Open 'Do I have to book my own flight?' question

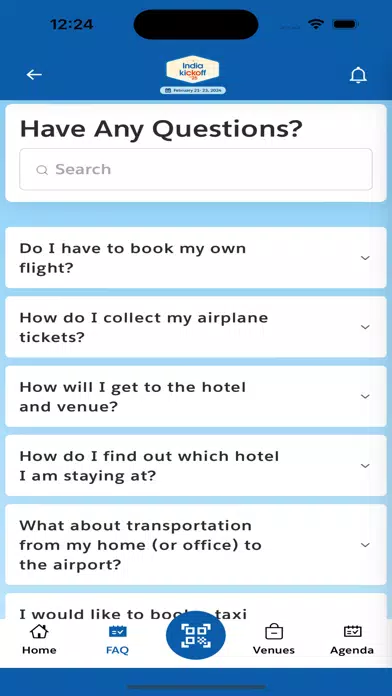click(x=196, y=258)
